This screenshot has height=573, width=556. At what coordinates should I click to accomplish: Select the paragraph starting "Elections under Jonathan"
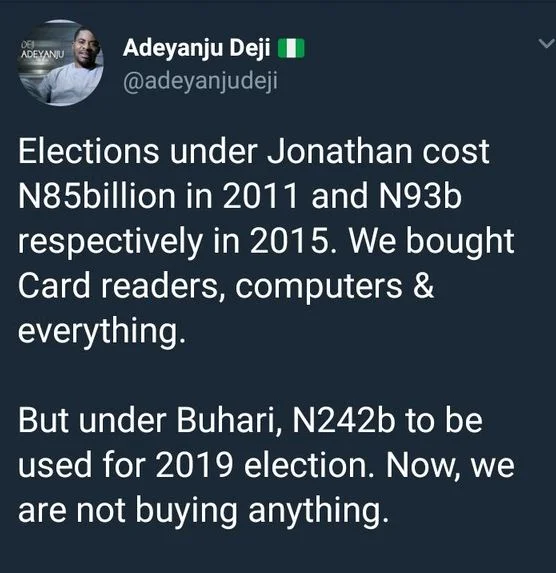[x=266, y=241]
